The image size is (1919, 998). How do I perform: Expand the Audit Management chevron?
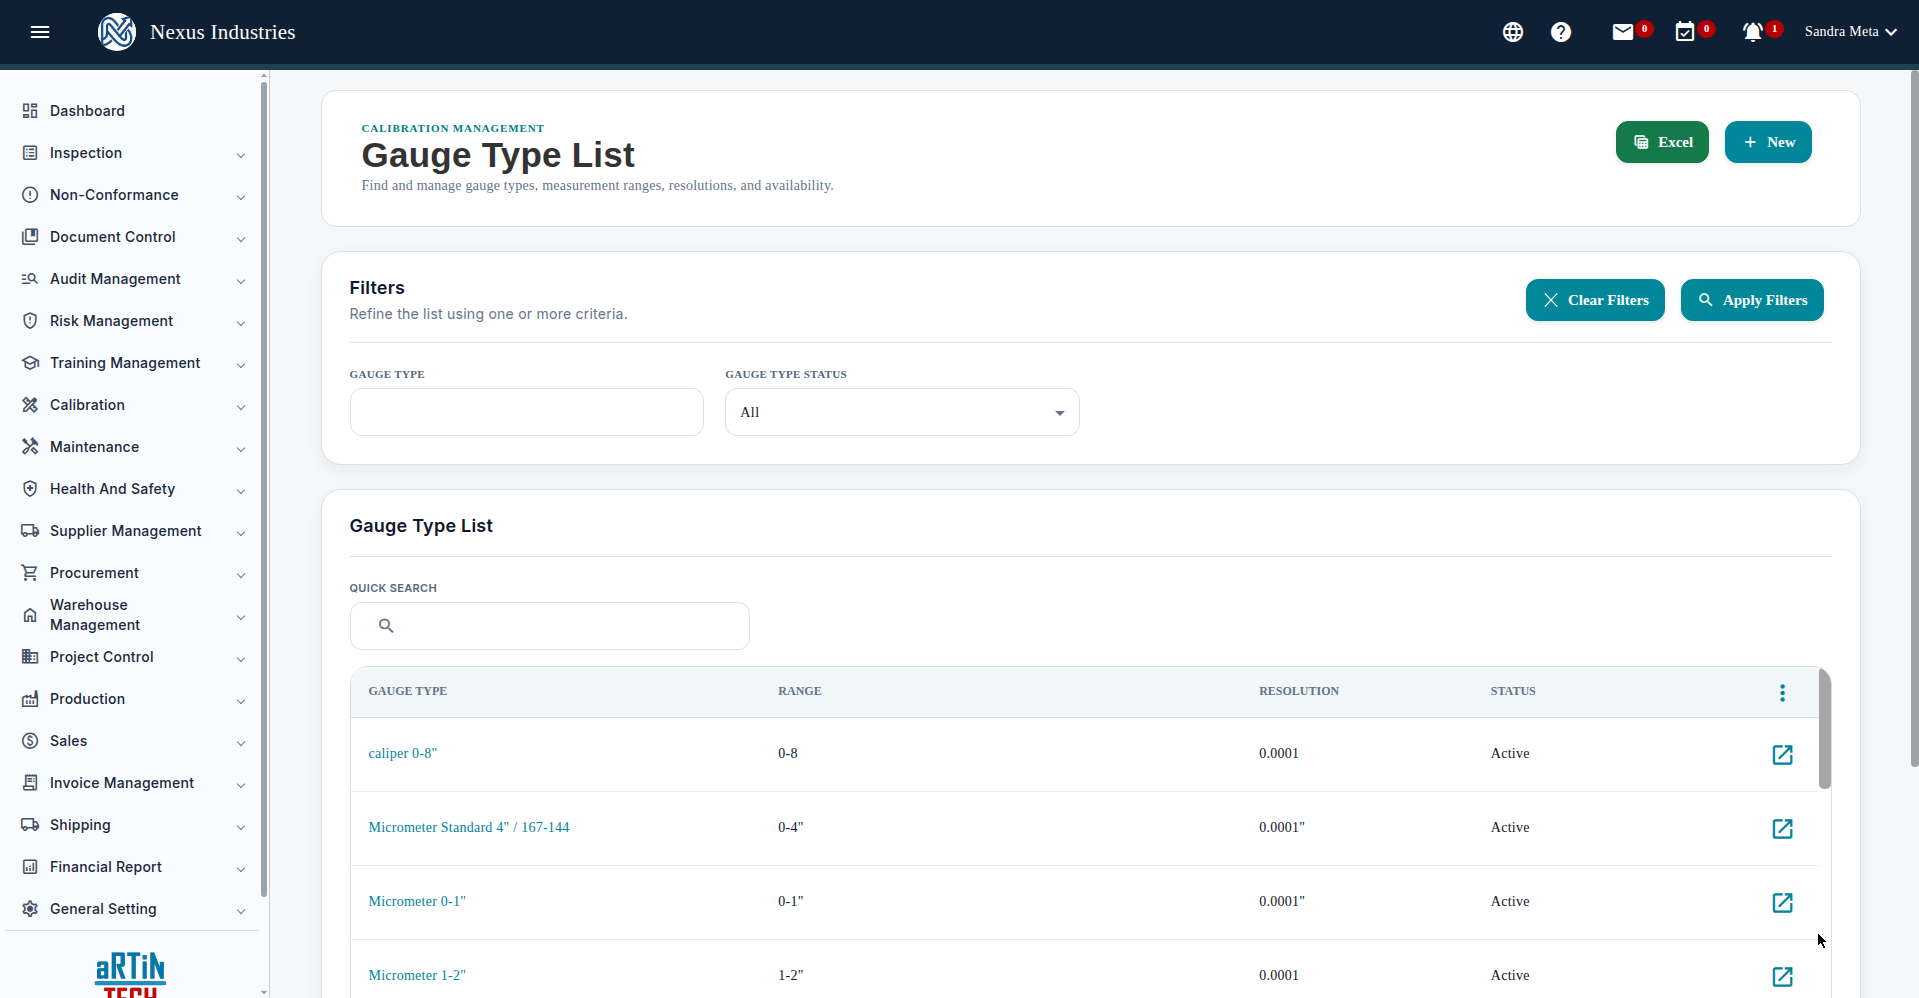coord(241,281)
